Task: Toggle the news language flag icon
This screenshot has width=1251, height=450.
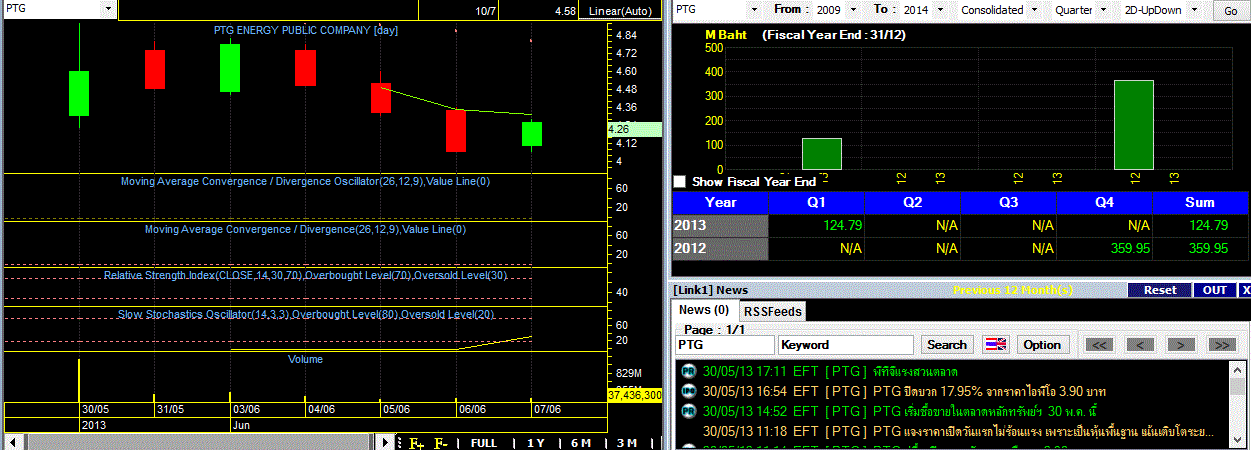Action: (x=996, y=344)
